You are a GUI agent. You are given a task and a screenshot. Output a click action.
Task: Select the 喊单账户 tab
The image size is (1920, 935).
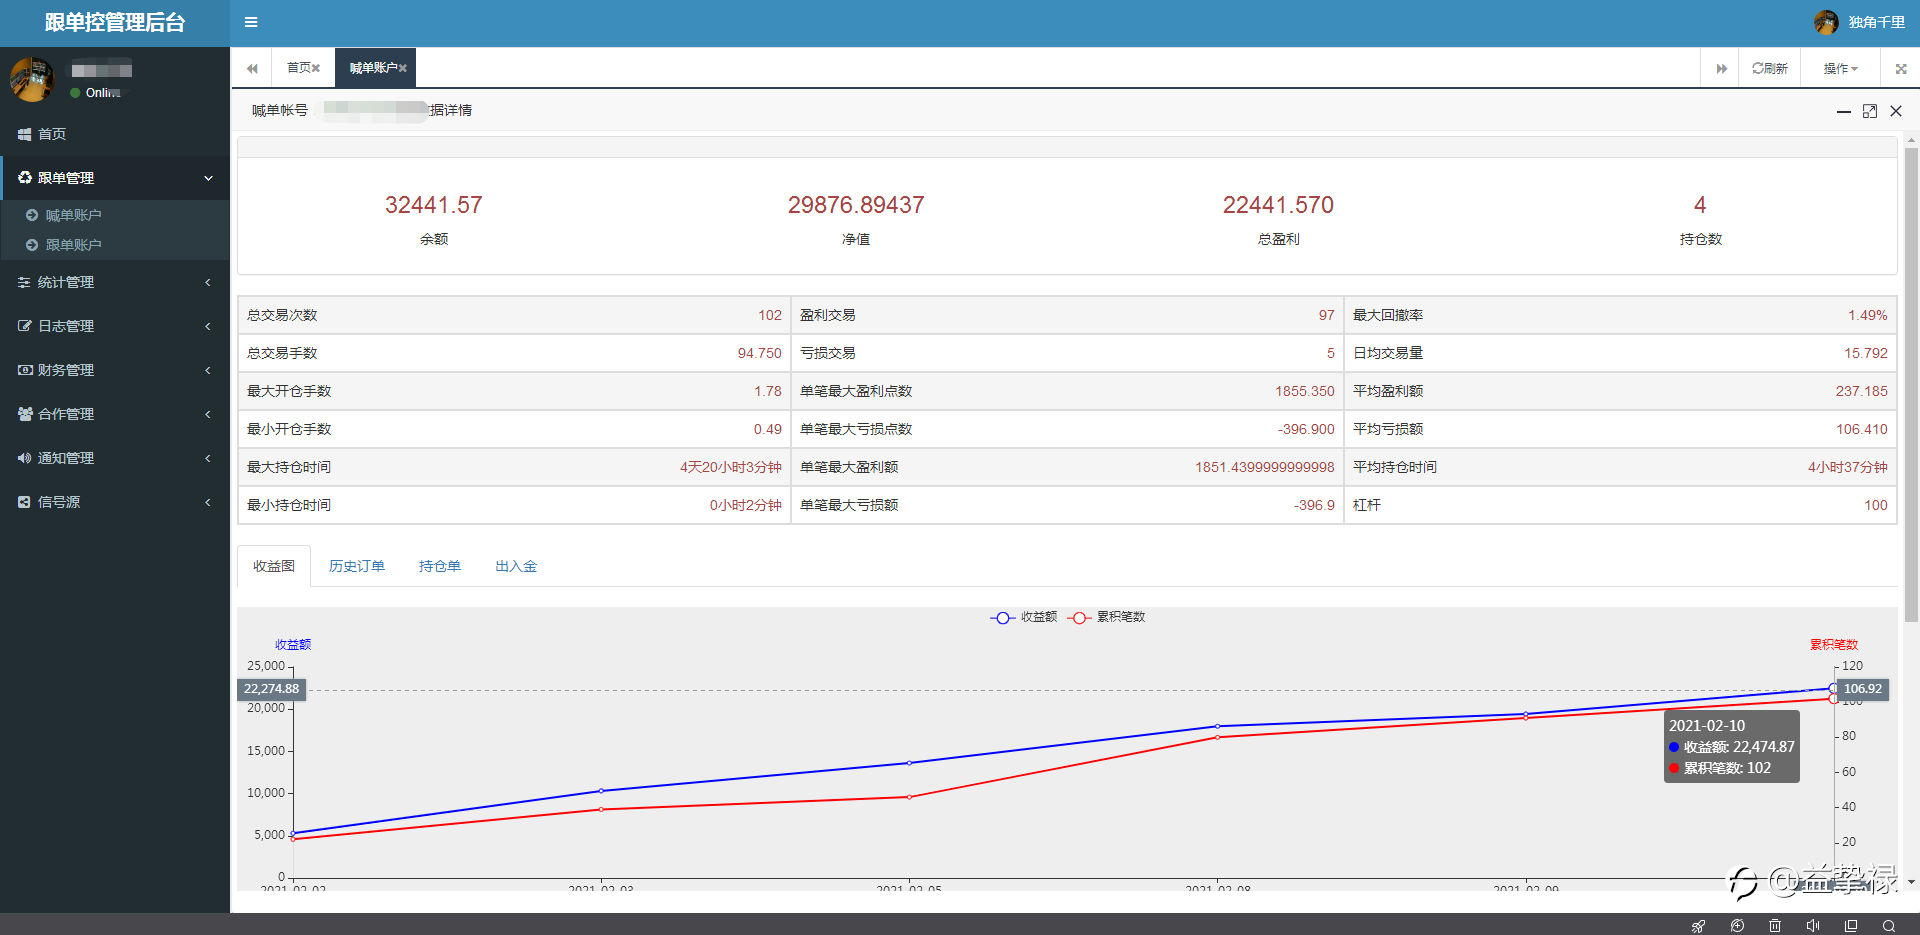point(373,68)
